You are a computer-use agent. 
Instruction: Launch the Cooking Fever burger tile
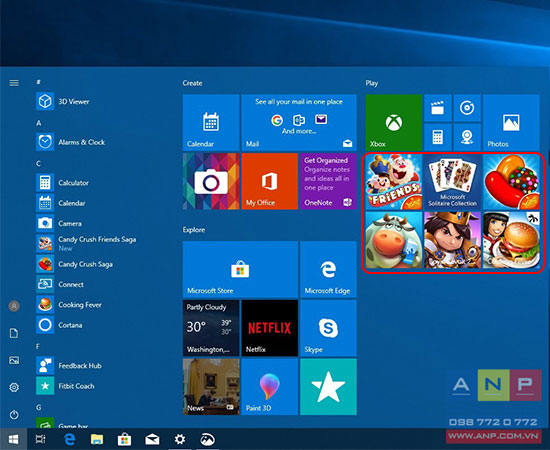tap(511, 240)
